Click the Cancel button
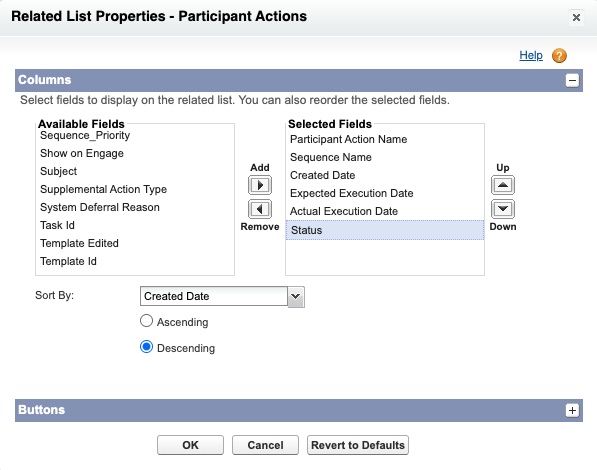 (265, 445)
